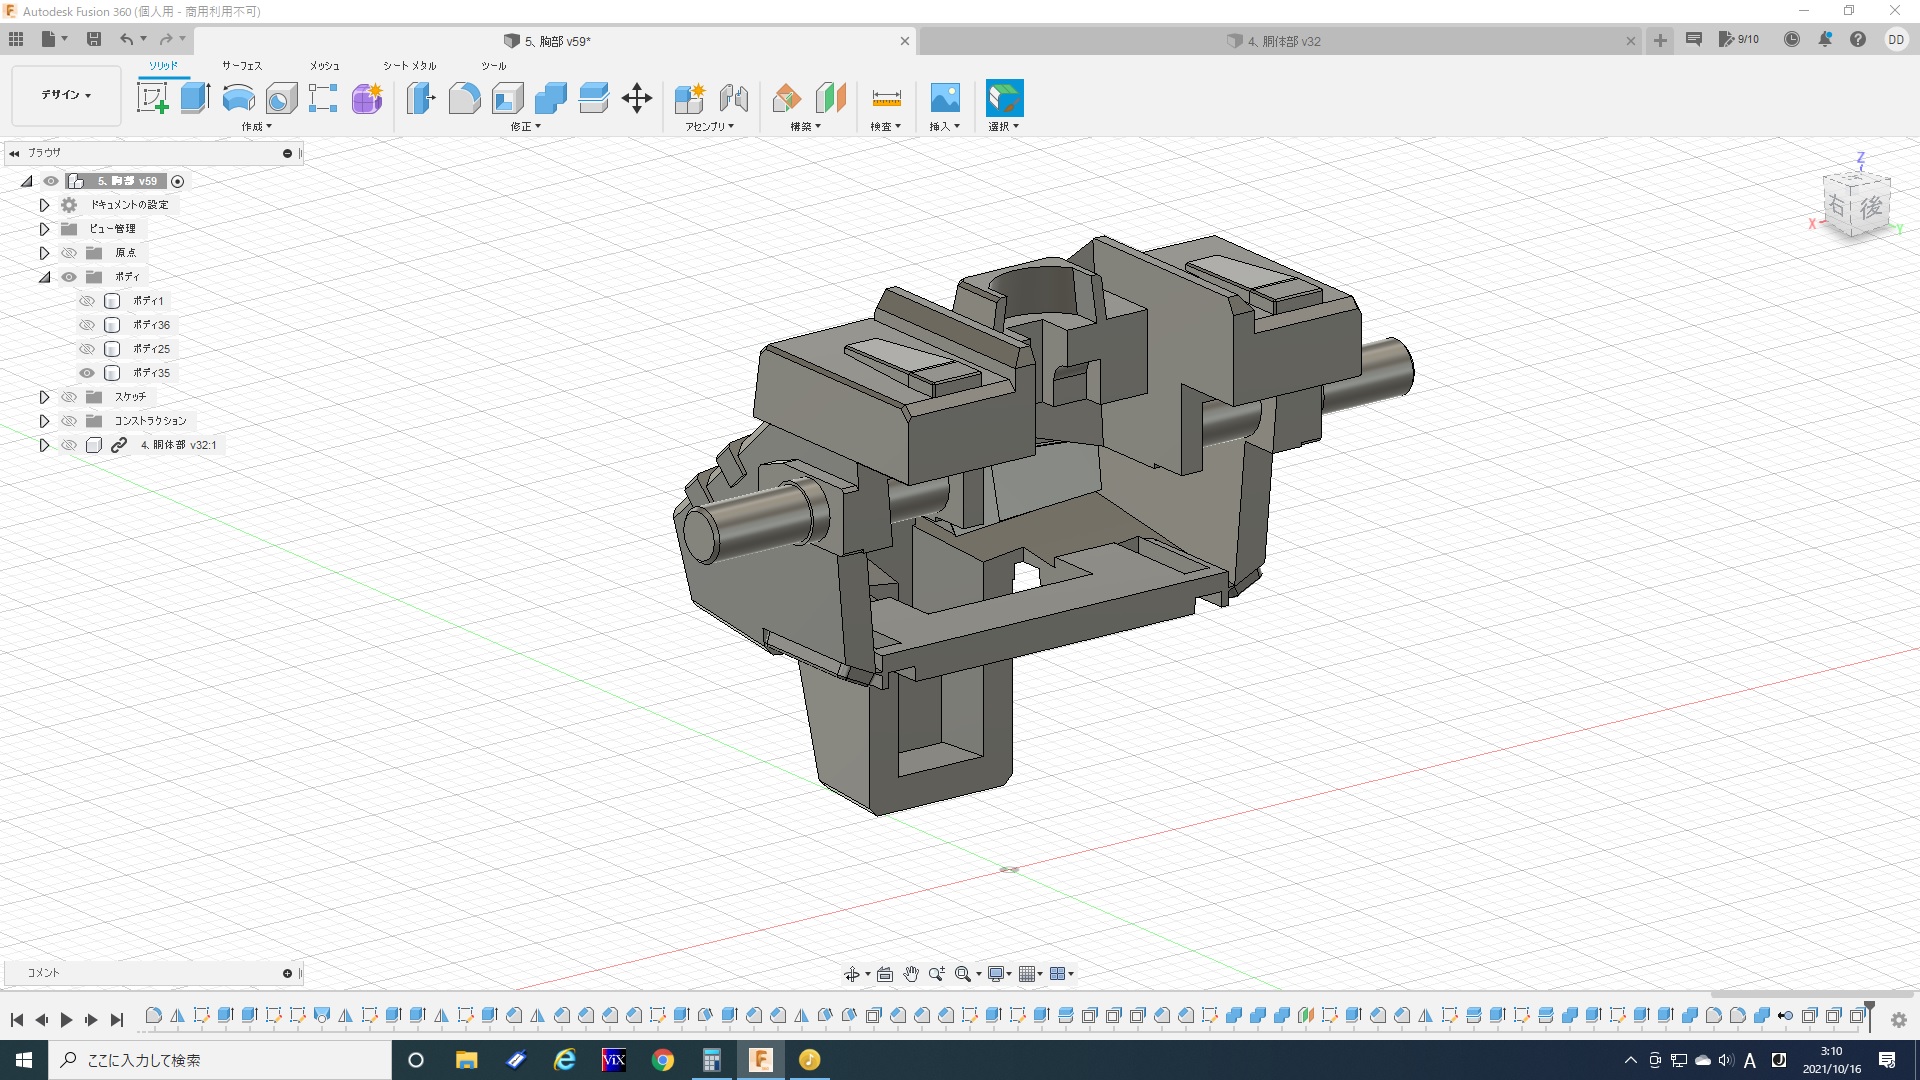Select the Revolve tool icon
Viewport: 1920px width, 1080px height.
pyautogui.click(x=238, y=98)
